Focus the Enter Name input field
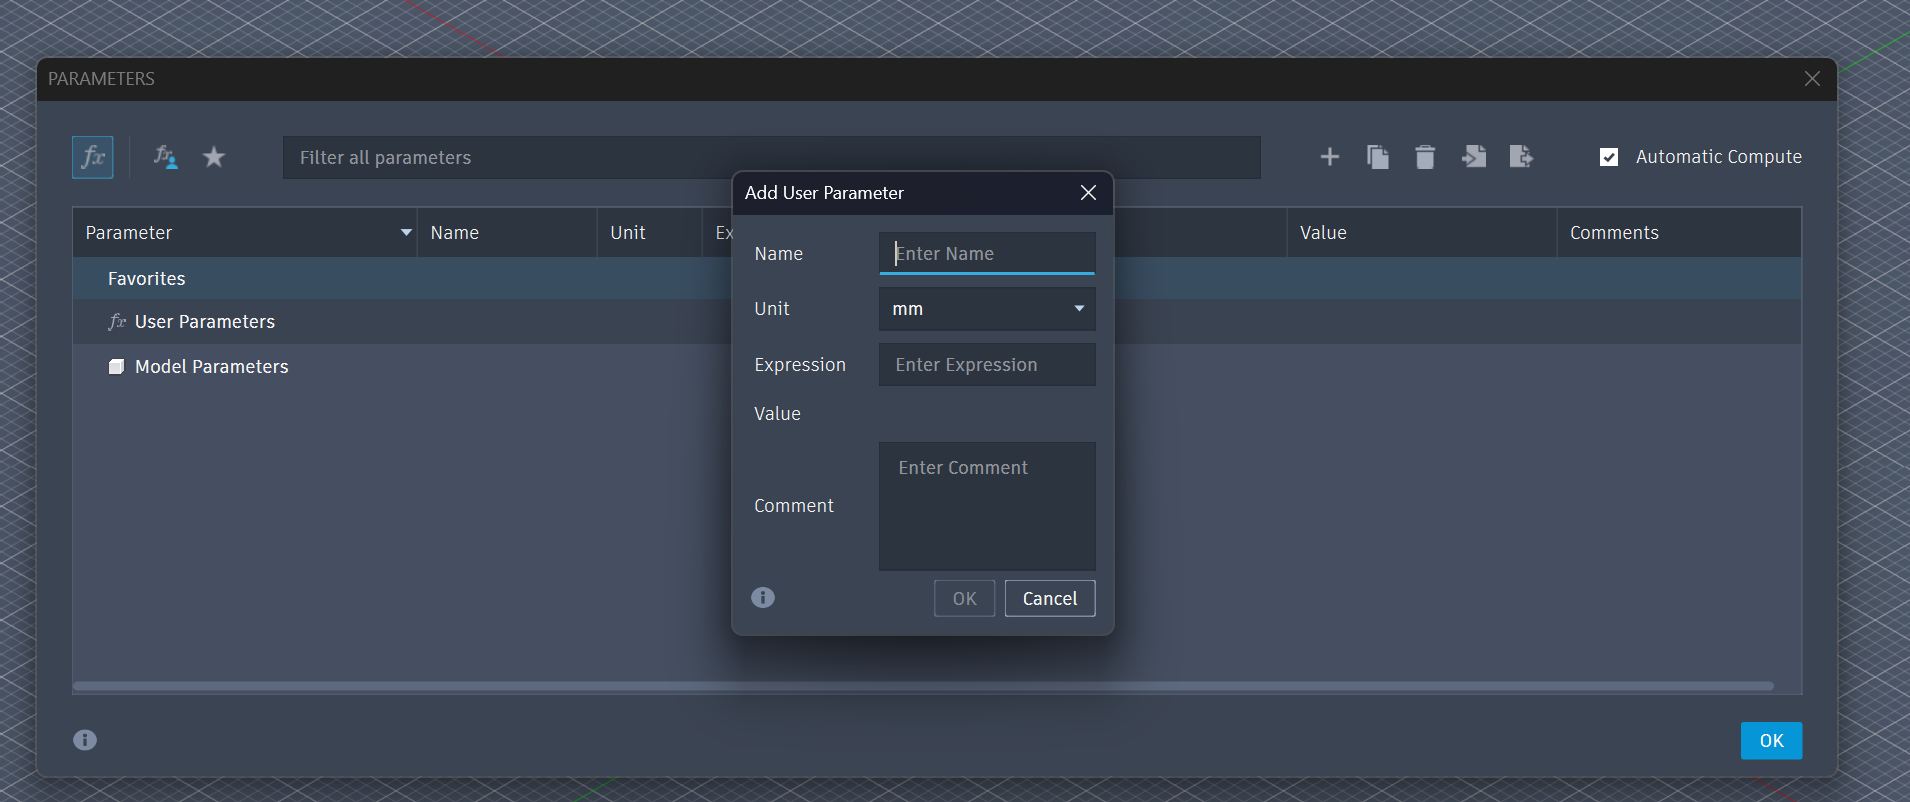The width and height of the screenshot is (1910, 802). point(987,253)
